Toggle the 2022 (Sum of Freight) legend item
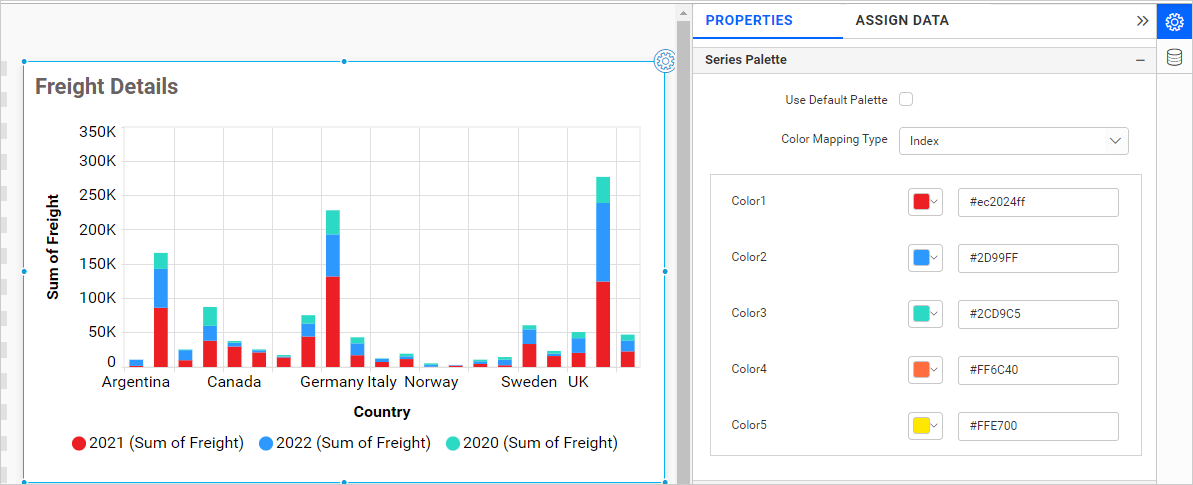 (x=345, y=443)
